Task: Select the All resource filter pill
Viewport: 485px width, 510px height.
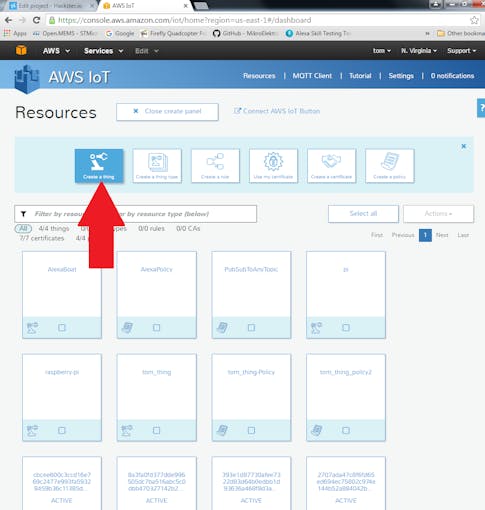Action: coord(23,228)
